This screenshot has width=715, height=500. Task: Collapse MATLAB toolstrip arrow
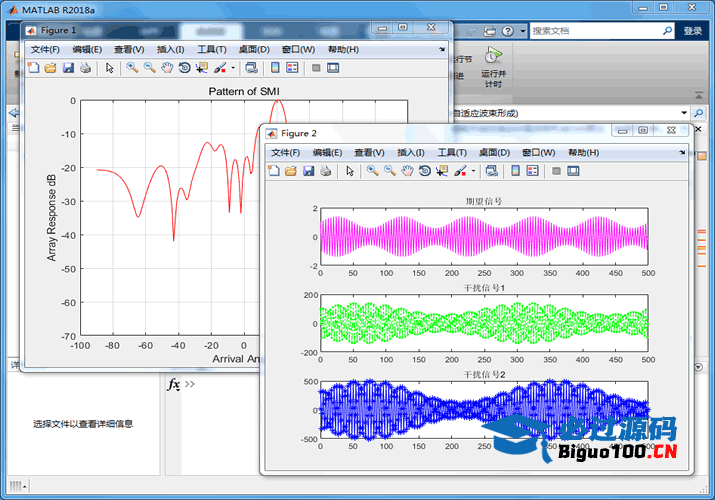point(699,95)
